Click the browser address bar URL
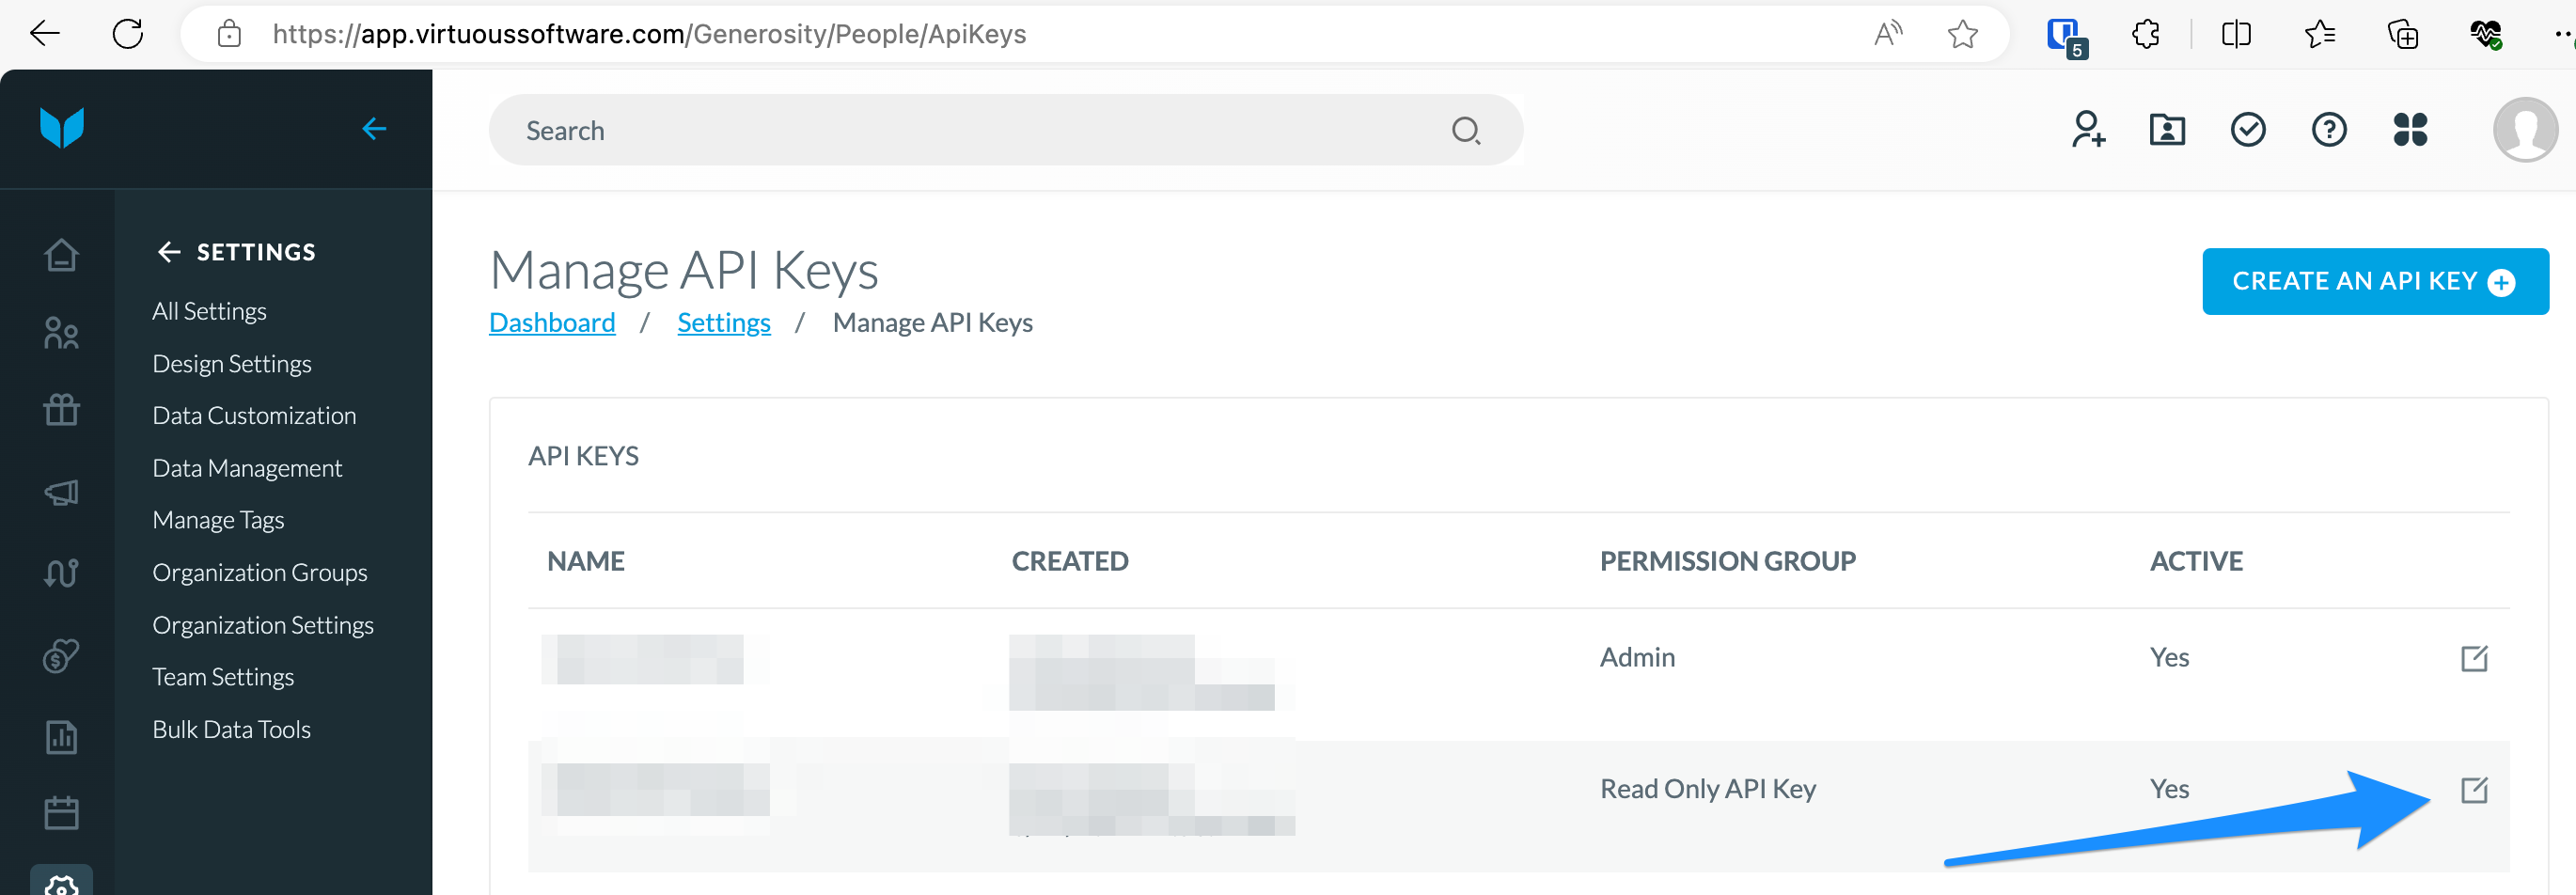The height and width of the screenshot is (895, 2576). [649, 34]
